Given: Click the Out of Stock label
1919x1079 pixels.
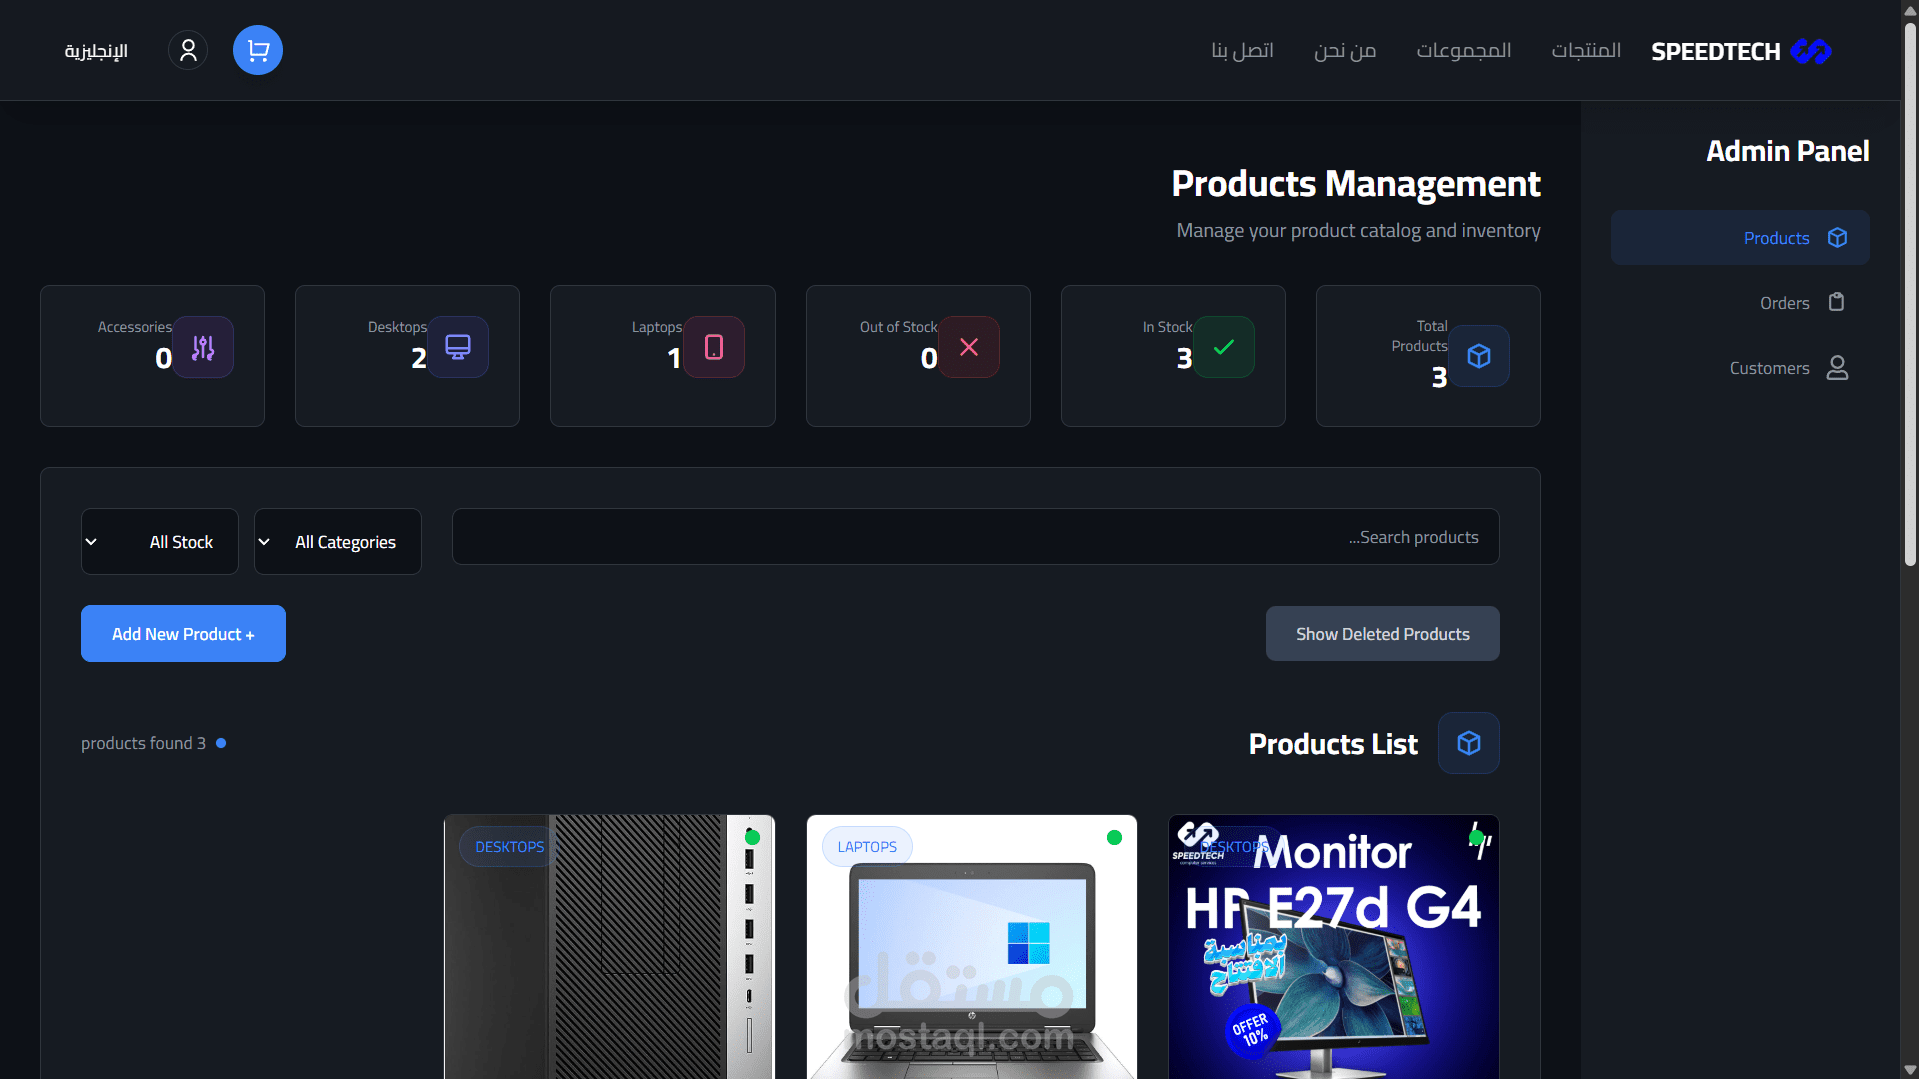Looking at the screenshot, I should point(899,327).
